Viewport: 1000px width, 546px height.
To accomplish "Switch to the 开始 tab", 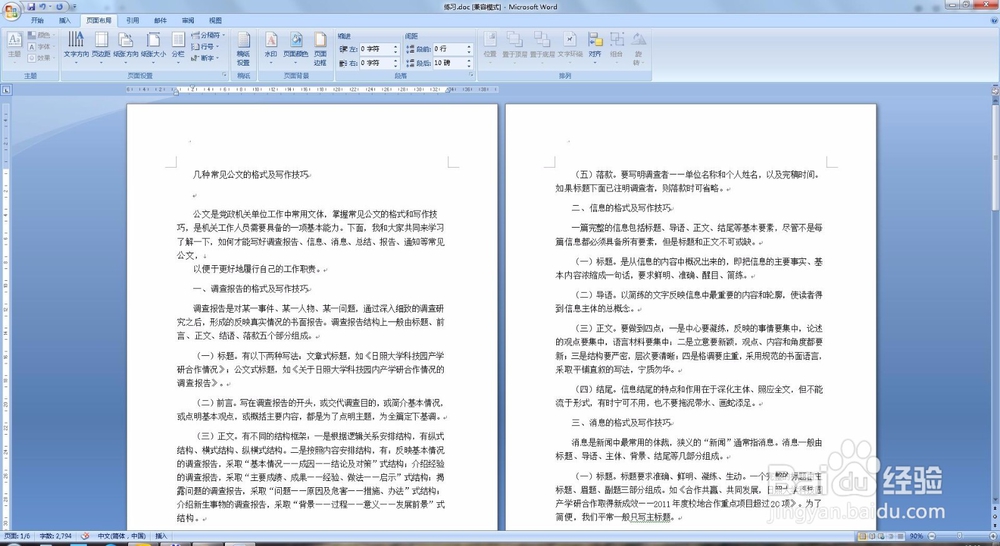I will [x=37, y=20].
